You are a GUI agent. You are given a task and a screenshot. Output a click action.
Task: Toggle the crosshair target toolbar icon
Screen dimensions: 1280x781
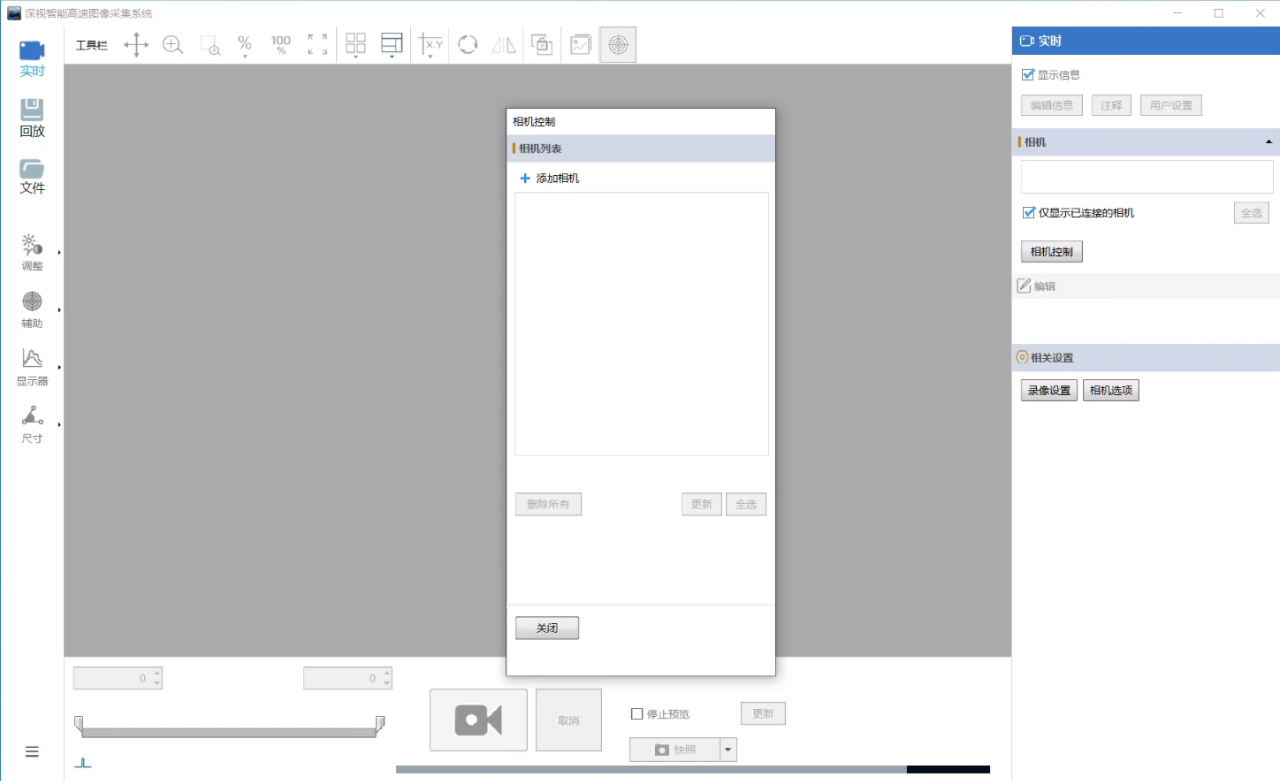[x=618, y=45]
